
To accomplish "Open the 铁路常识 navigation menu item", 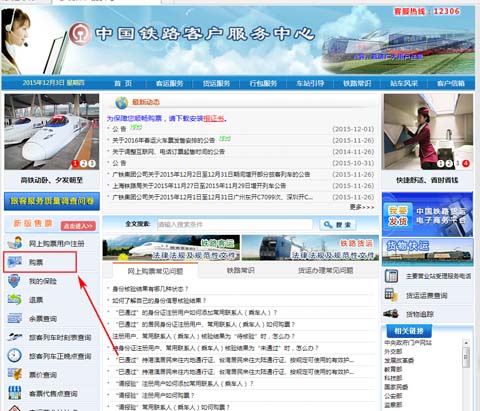I will coord(357,83).
